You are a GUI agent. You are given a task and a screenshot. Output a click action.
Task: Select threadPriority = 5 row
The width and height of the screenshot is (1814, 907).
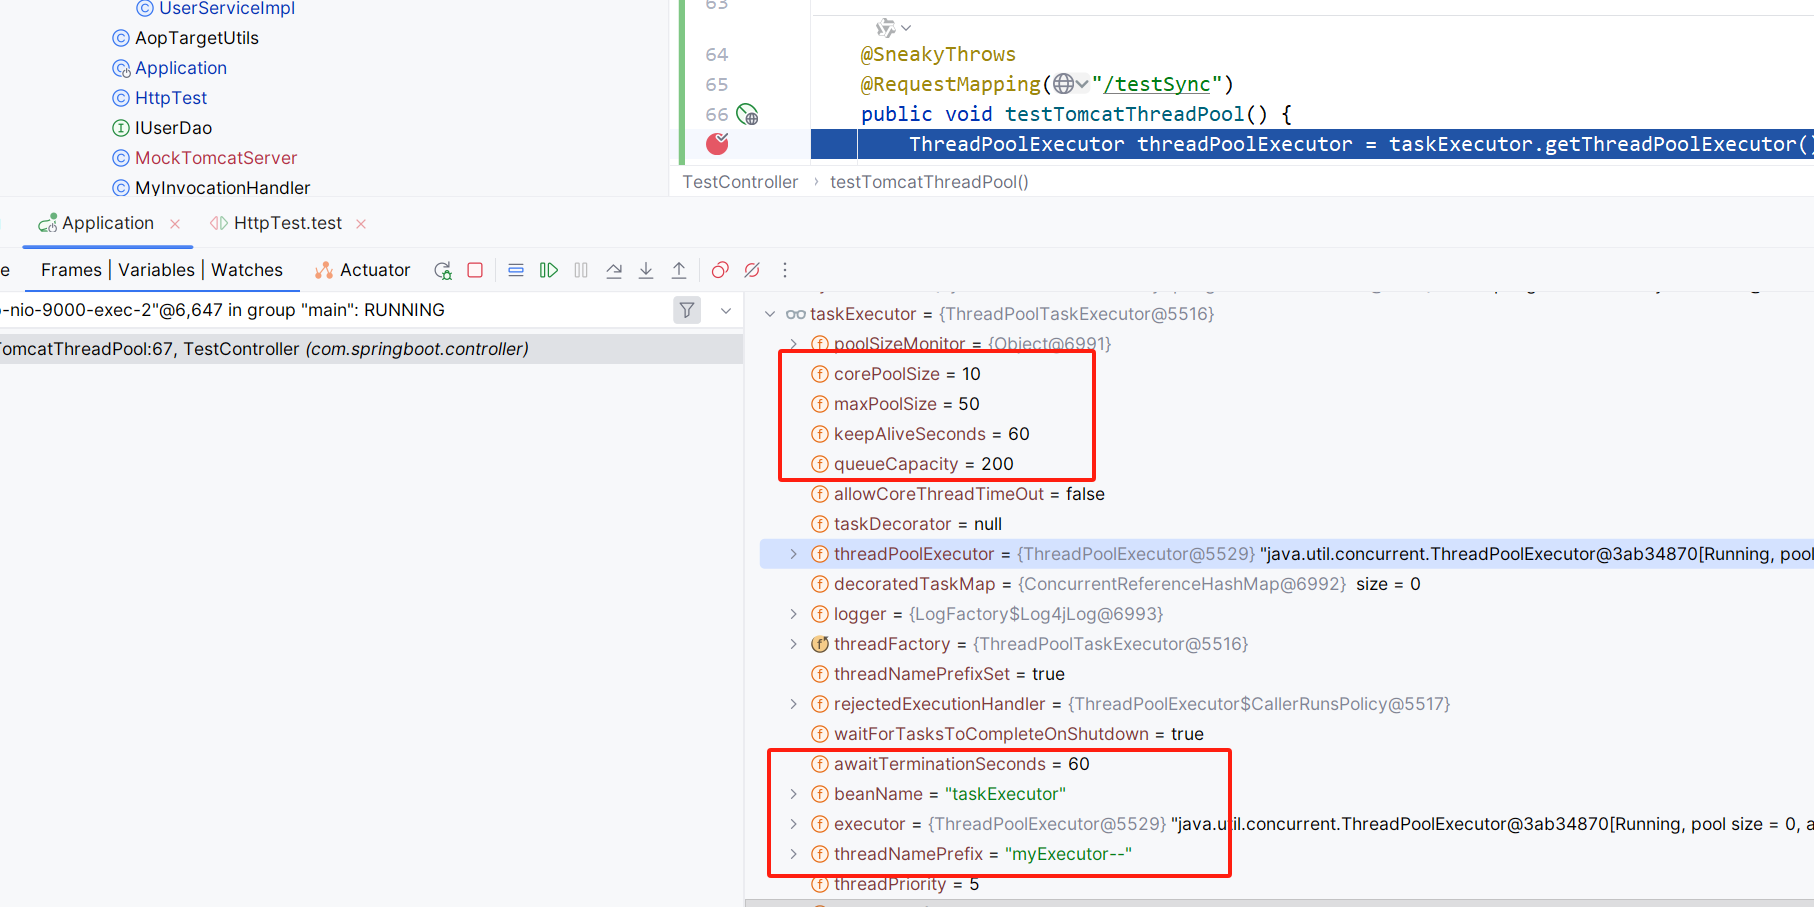[x=895, y=884]
